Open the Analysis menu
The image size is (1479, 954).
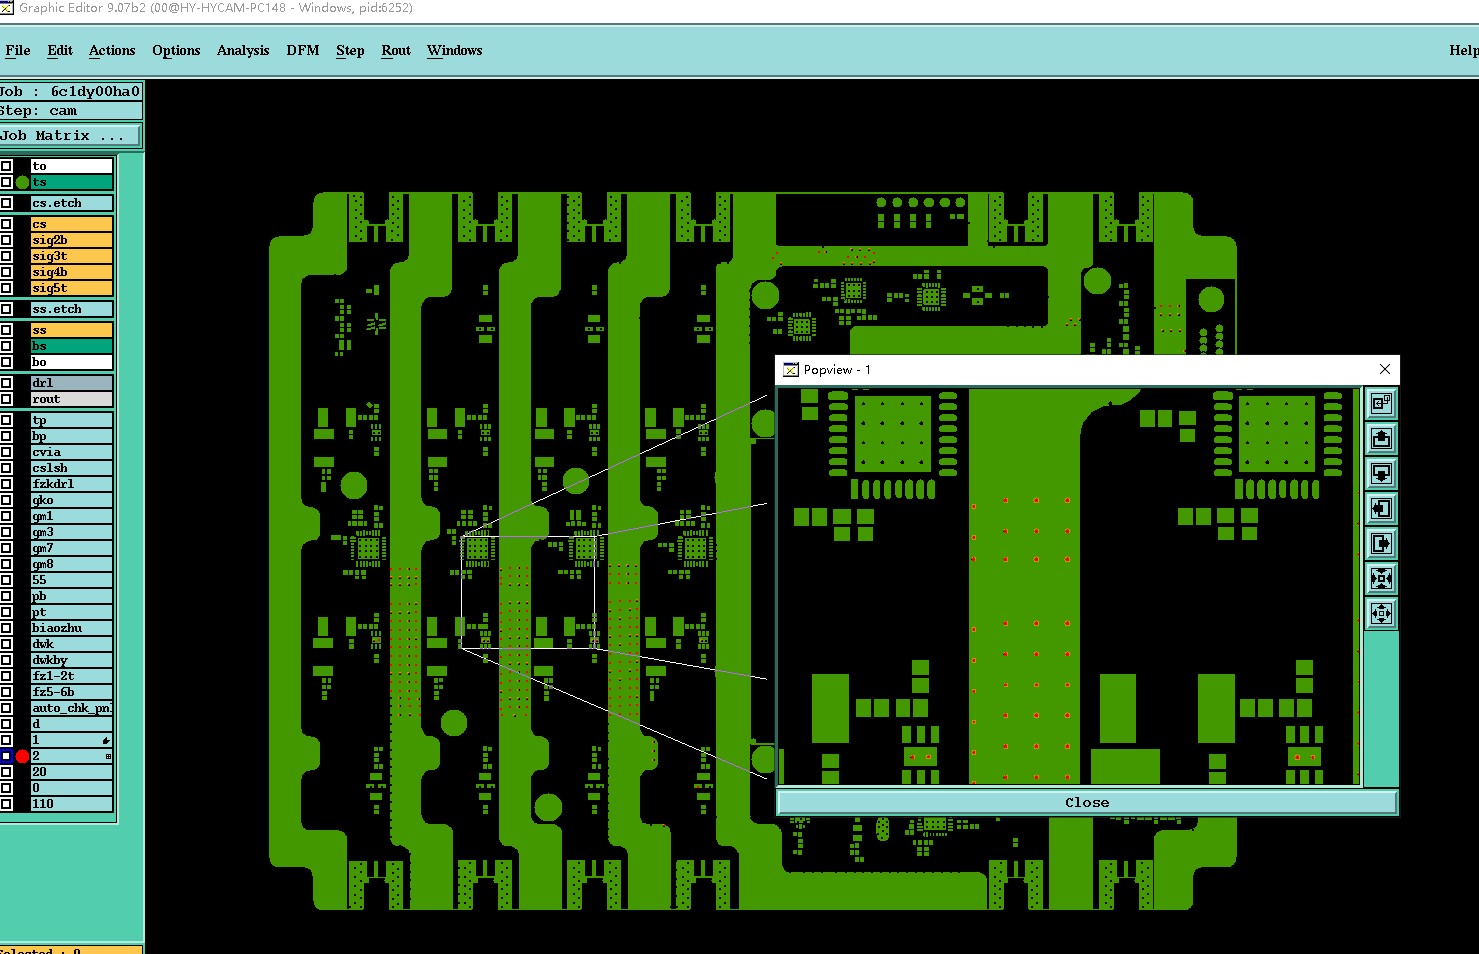pyautogui.click(x=243, y=50)
